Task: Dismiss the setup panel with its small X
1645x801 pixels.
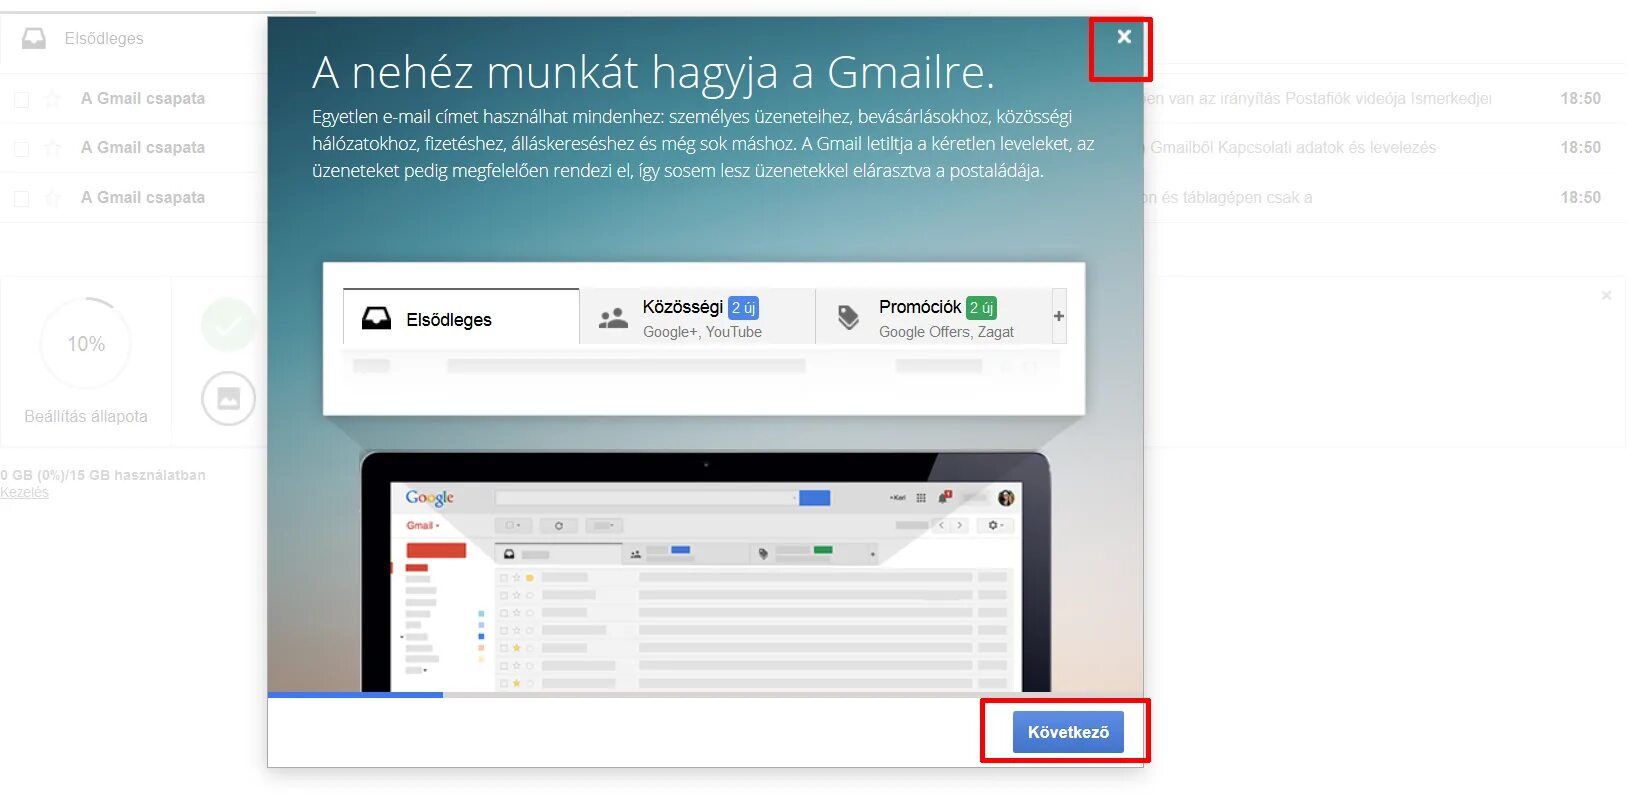Action: (x=1606, y=295)
